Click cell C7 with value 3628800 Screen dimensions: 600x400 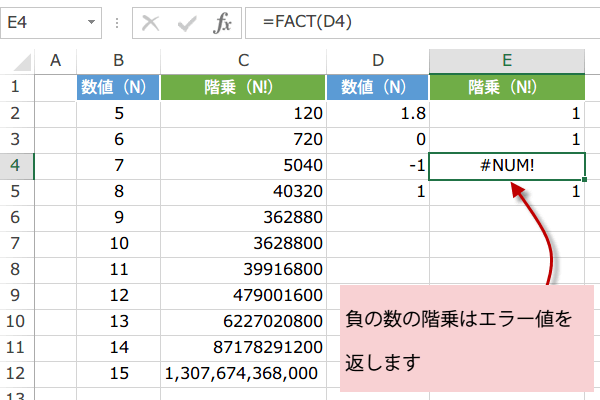(243, 244)
